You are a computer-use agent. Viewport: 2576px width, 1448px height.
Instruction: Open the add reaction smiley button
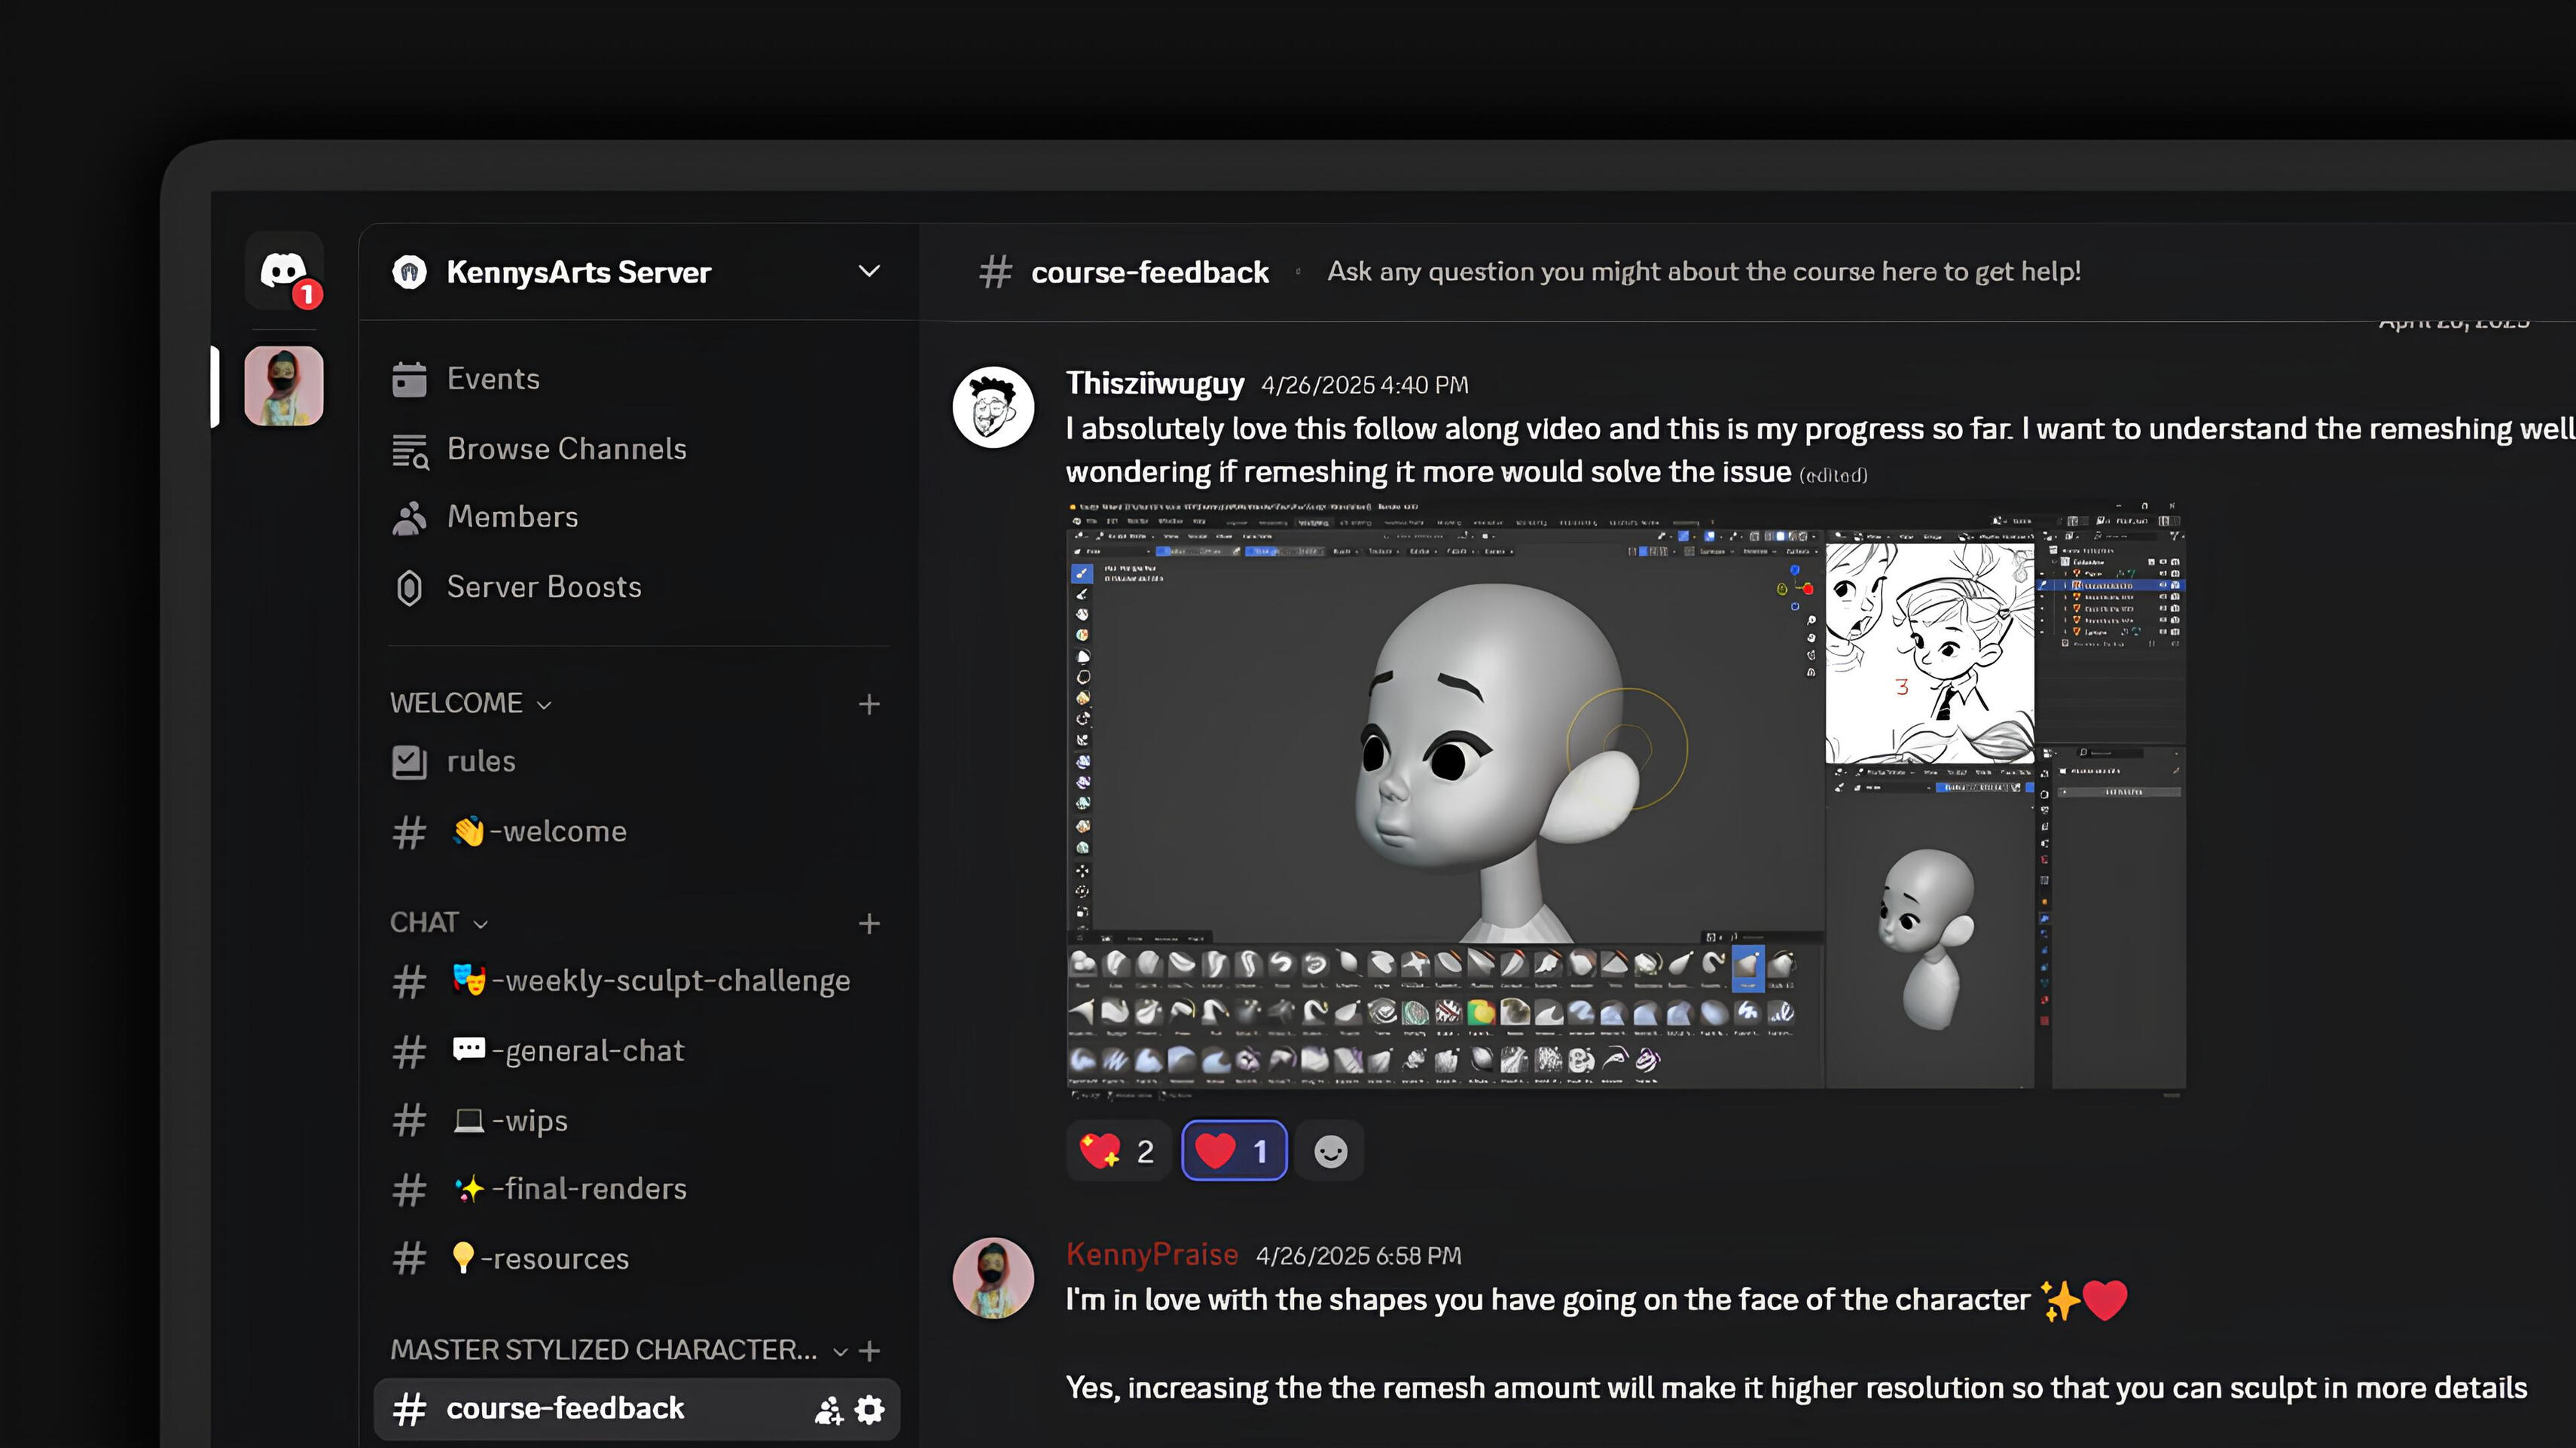[x=1329, y=1151]
